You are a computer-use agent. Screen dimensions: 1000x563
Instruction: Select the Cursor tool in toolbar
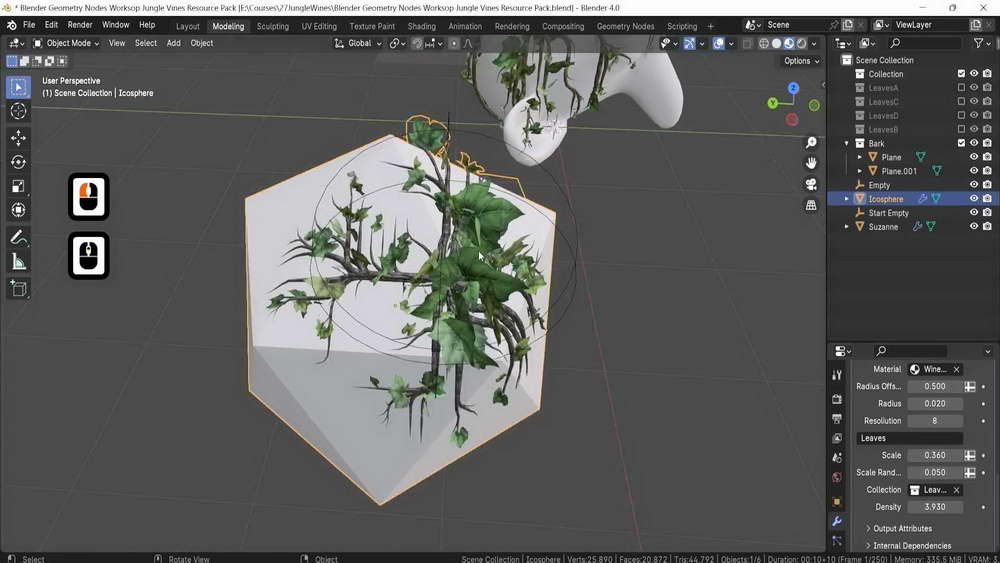pos(18,111)
